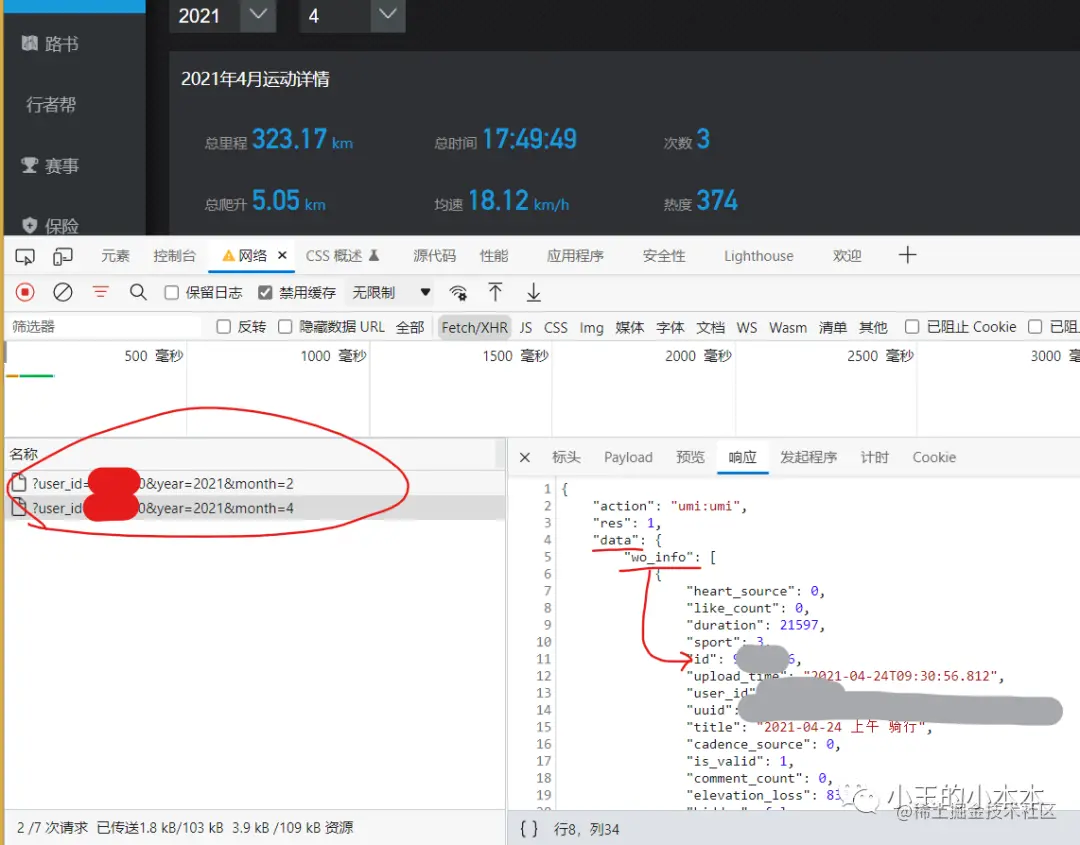The image size is (1080, 845).
Task: Switch to the 控制台 tab
Action: (x=174, y=255)
